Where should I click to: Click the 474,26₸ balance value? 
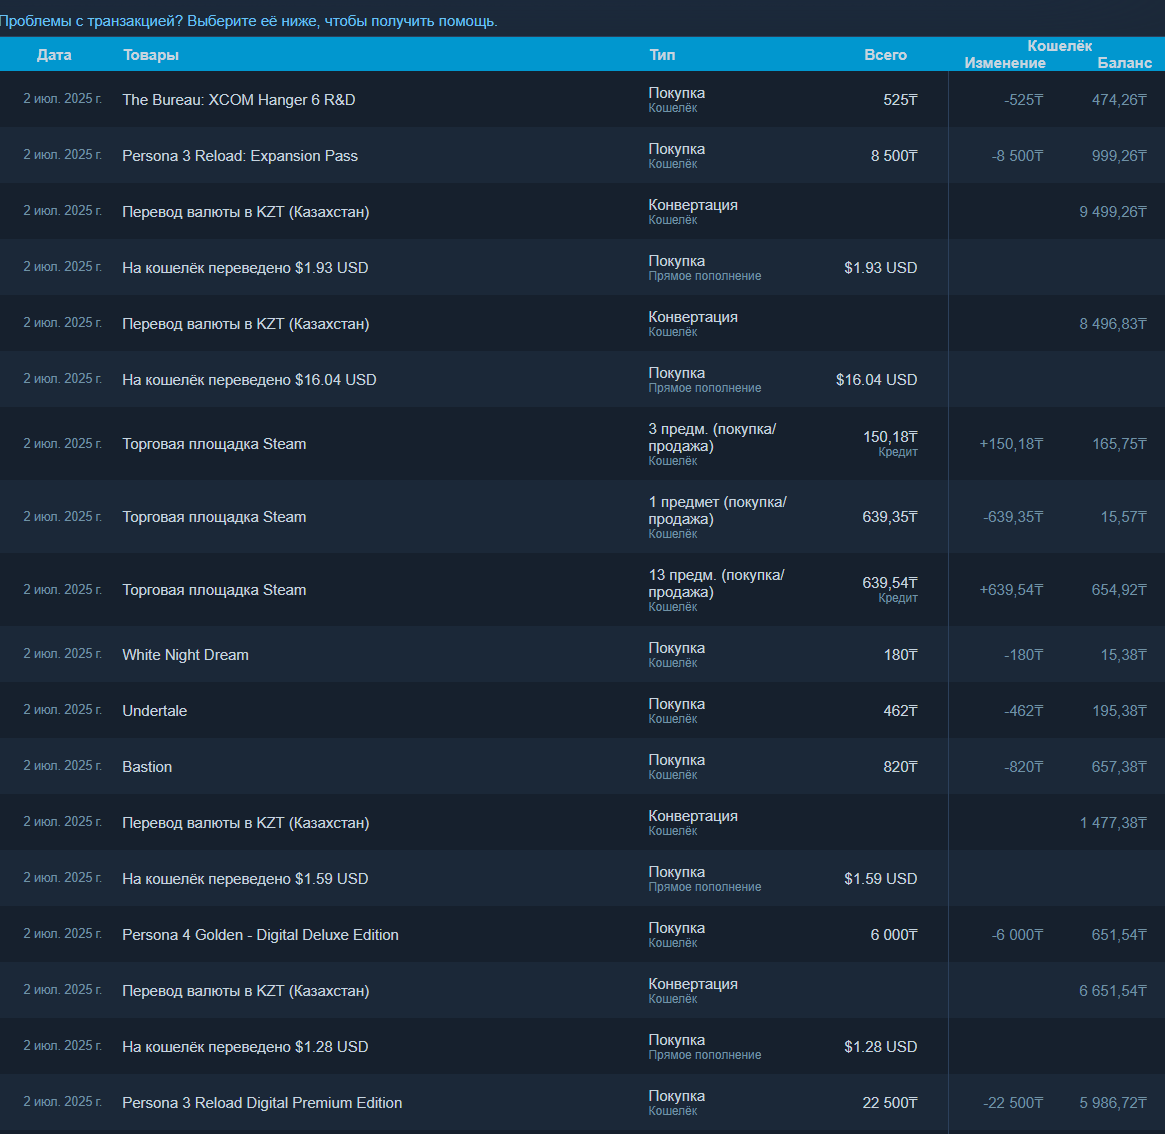tap(1119, 100)
